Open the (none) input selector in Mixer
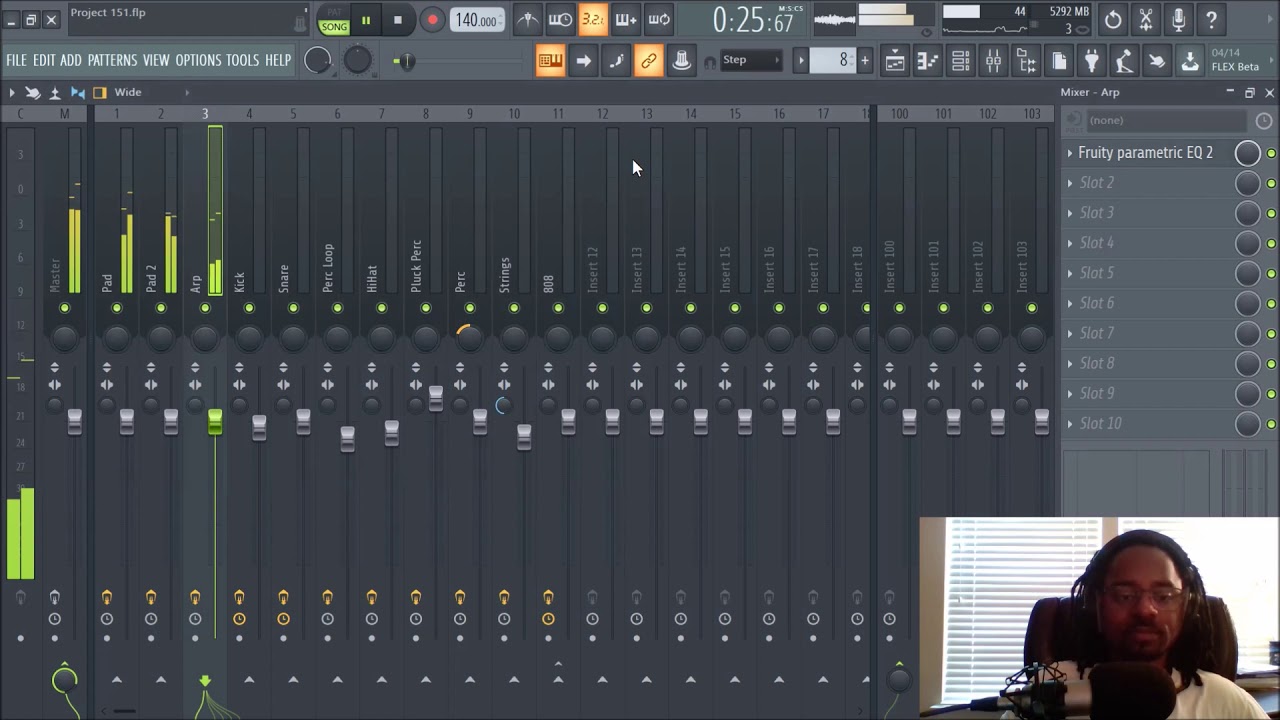This screenshot has height=720, width=1280. point(1165,120)
